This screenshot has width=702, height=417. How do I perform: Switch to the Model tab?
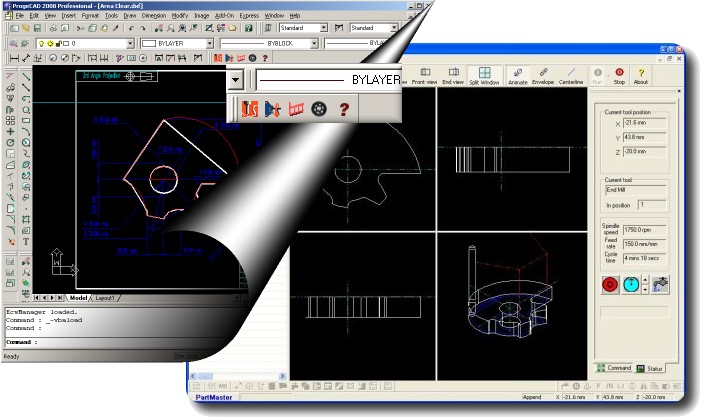point(78,298)
